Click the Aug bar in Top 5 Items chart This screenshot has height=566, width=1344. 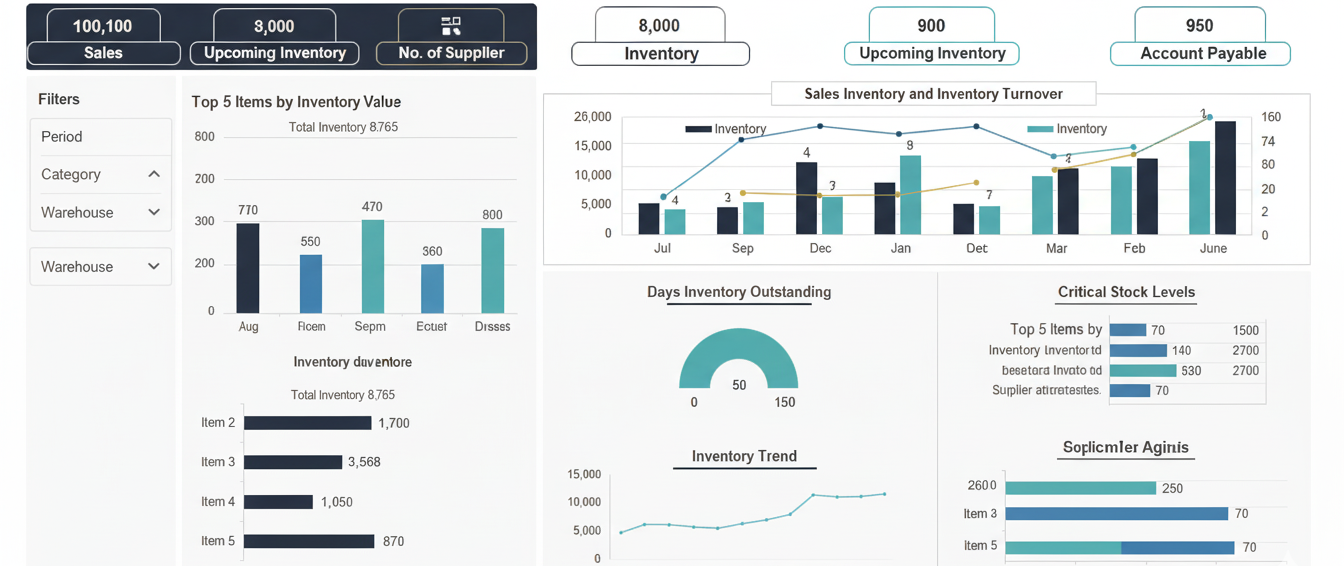pyautogui.click(x=248, y=268)
